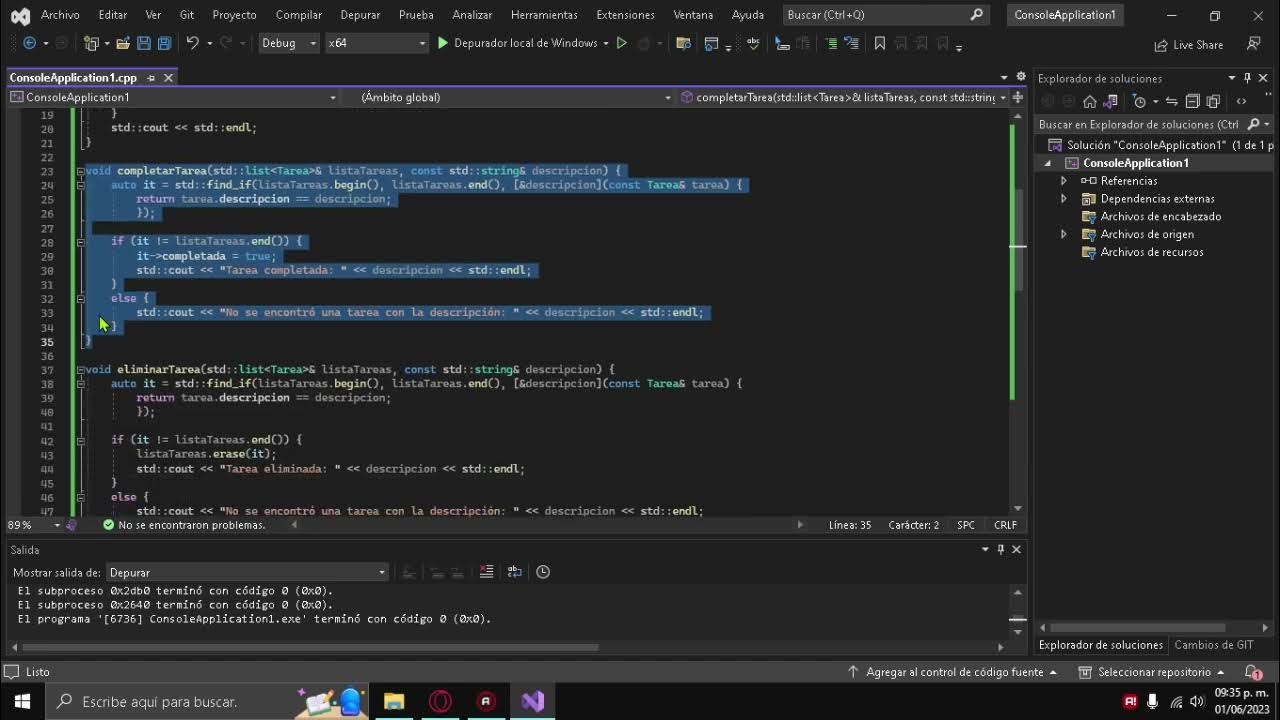Image resolution: width=1280 pixels, height=720 pixels.
Task: Click the Save All double-disk icon
Action: pyautogui.click(x=164, y=43)
